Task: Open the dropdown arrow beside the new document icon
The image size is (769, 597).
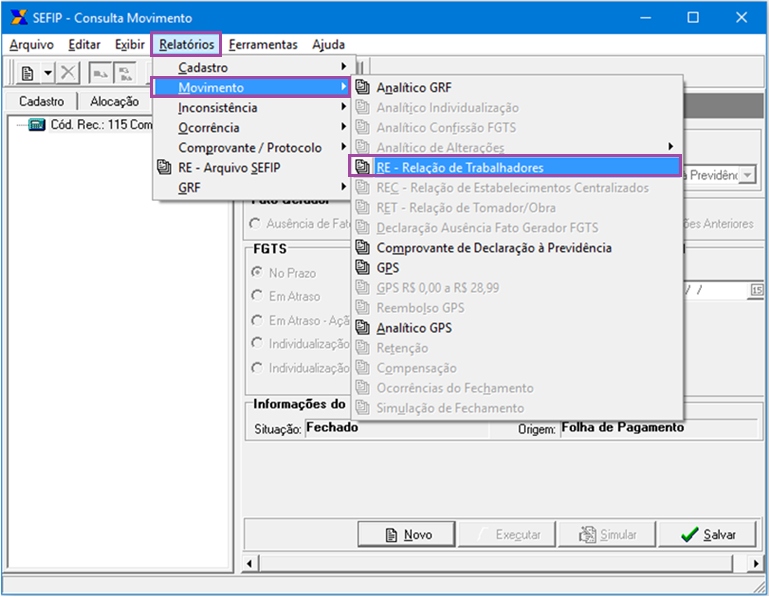Action: 48,74
